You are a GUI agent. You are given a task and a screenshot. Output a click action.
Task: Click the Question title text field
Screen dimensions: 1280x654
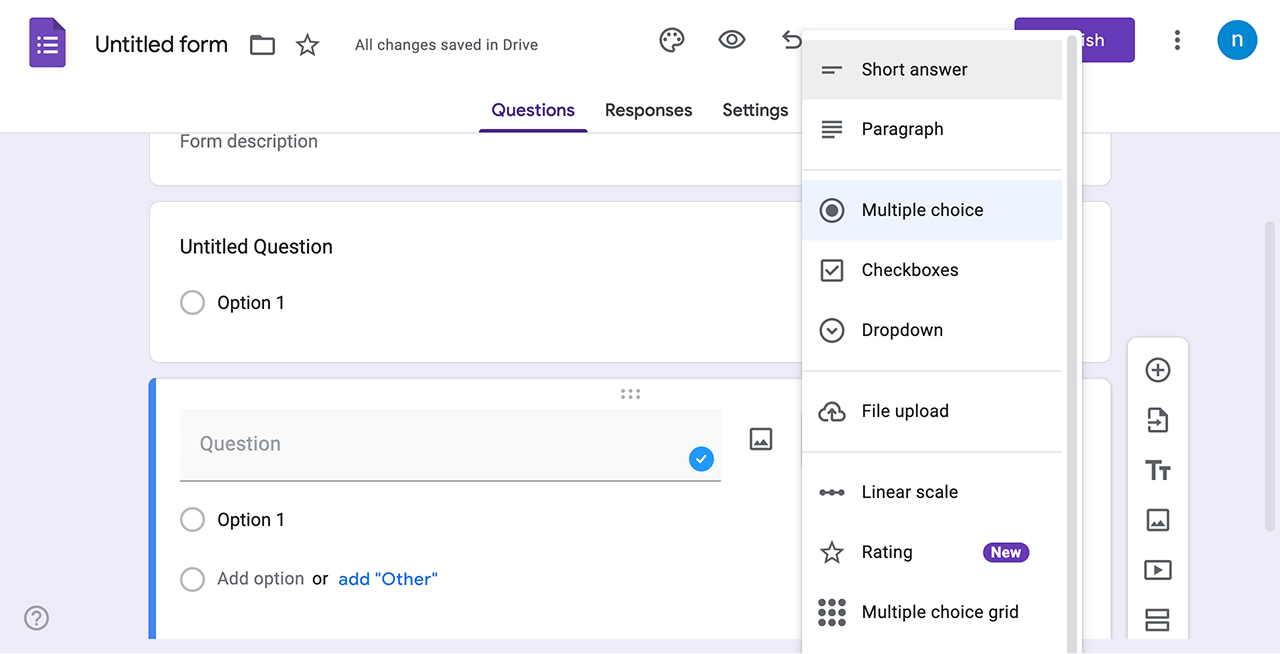pos(400,443)
